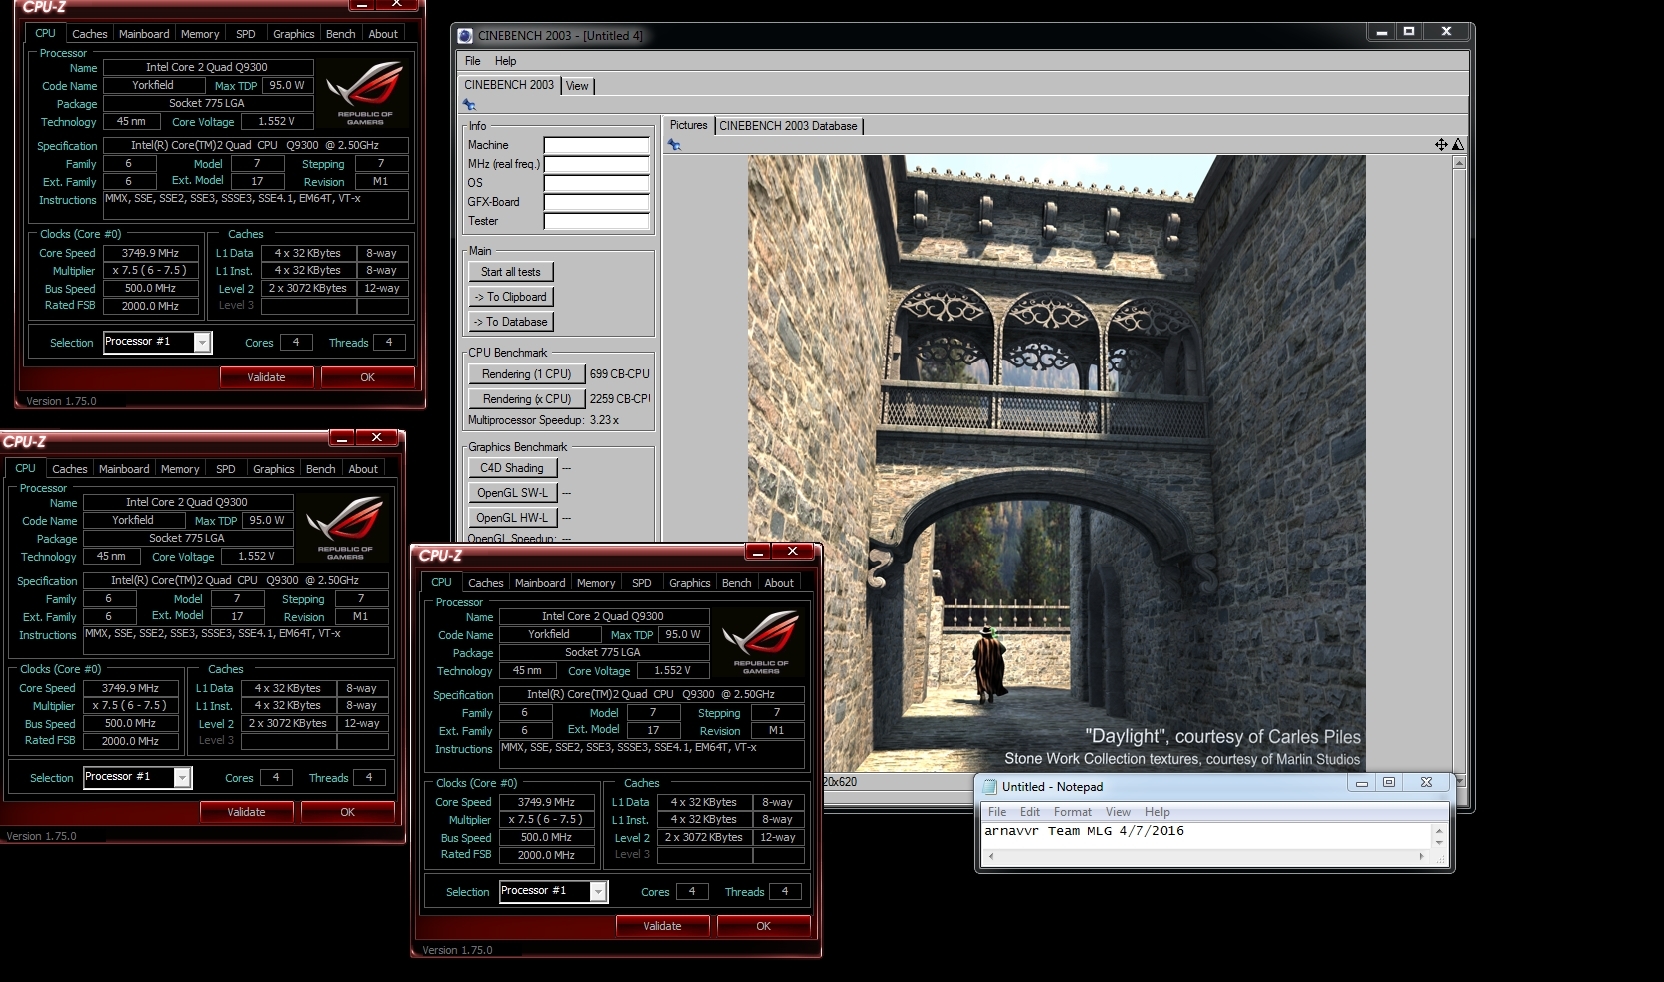Open the CINEBENCH 2003 Database tab
The height and width of the screenshot is (982, 1664).
pyautogui.click(x=788, y=126)
